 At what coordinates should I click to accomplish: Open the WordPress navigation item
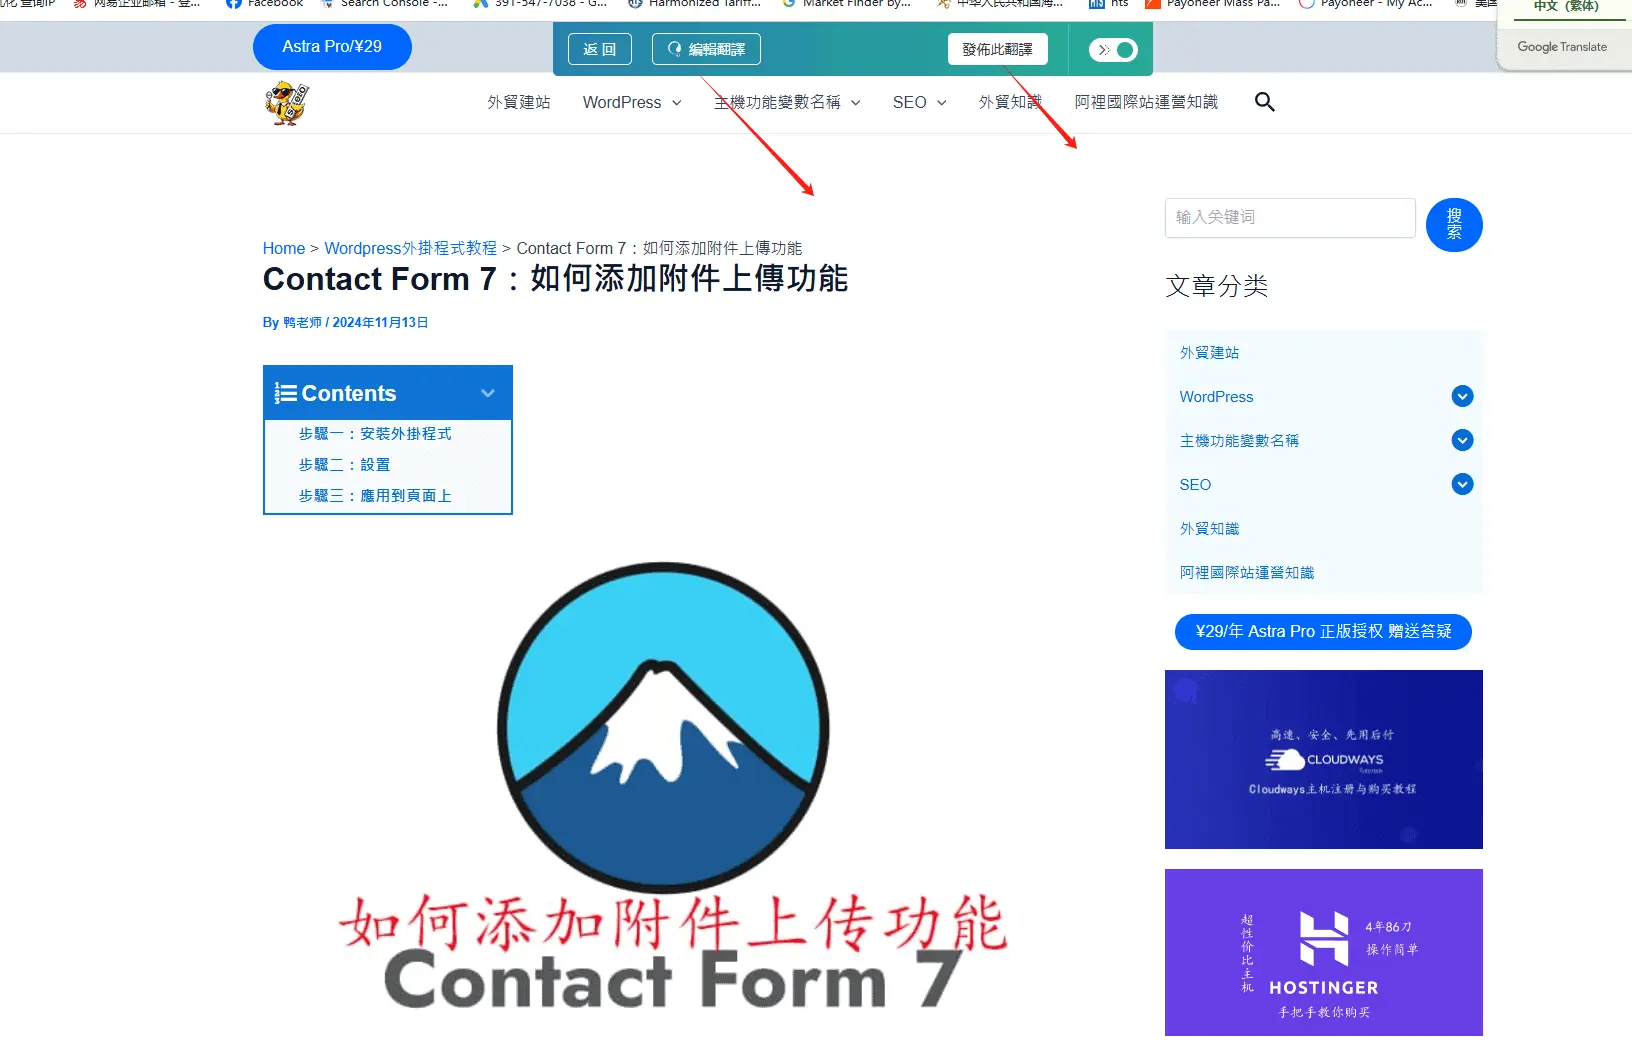(622, 102)
